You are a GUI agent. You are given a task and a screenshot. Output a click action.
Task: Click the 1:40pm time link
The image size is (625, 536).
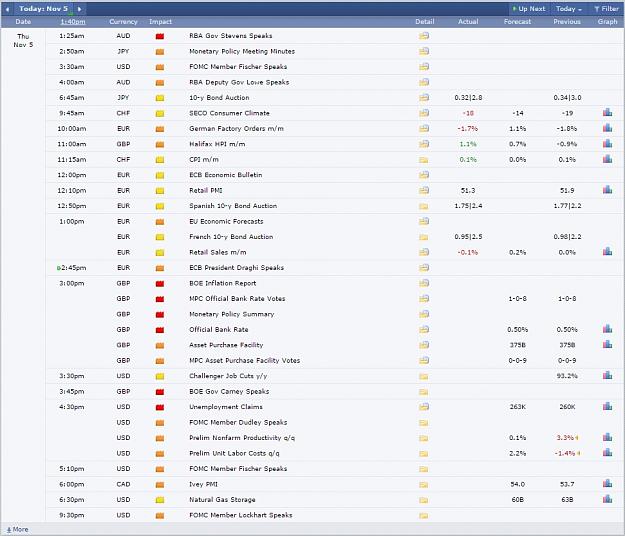coord(73,22)
